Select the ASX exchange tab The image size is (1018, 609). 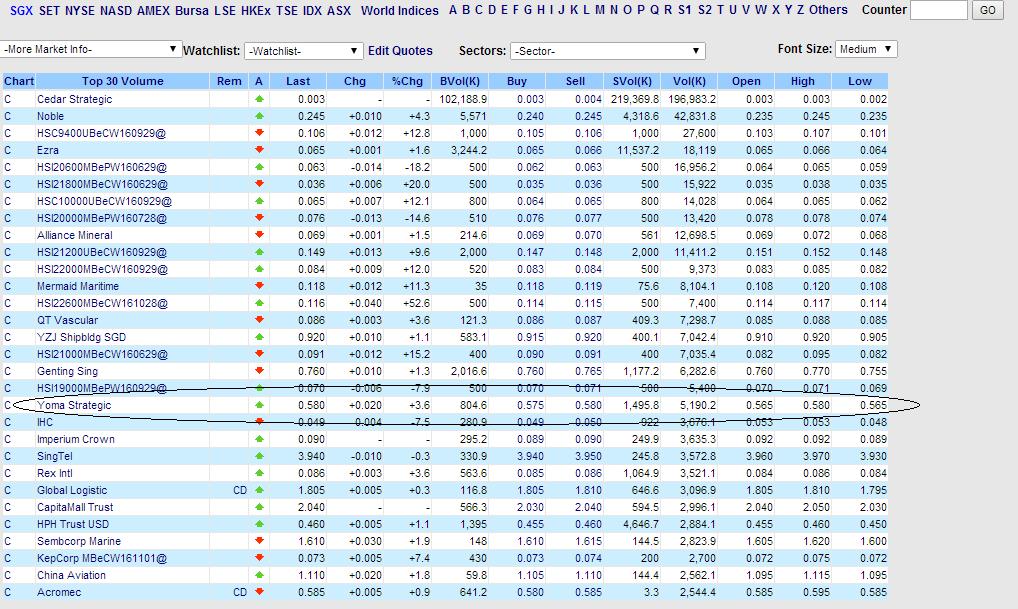(339, 10)
